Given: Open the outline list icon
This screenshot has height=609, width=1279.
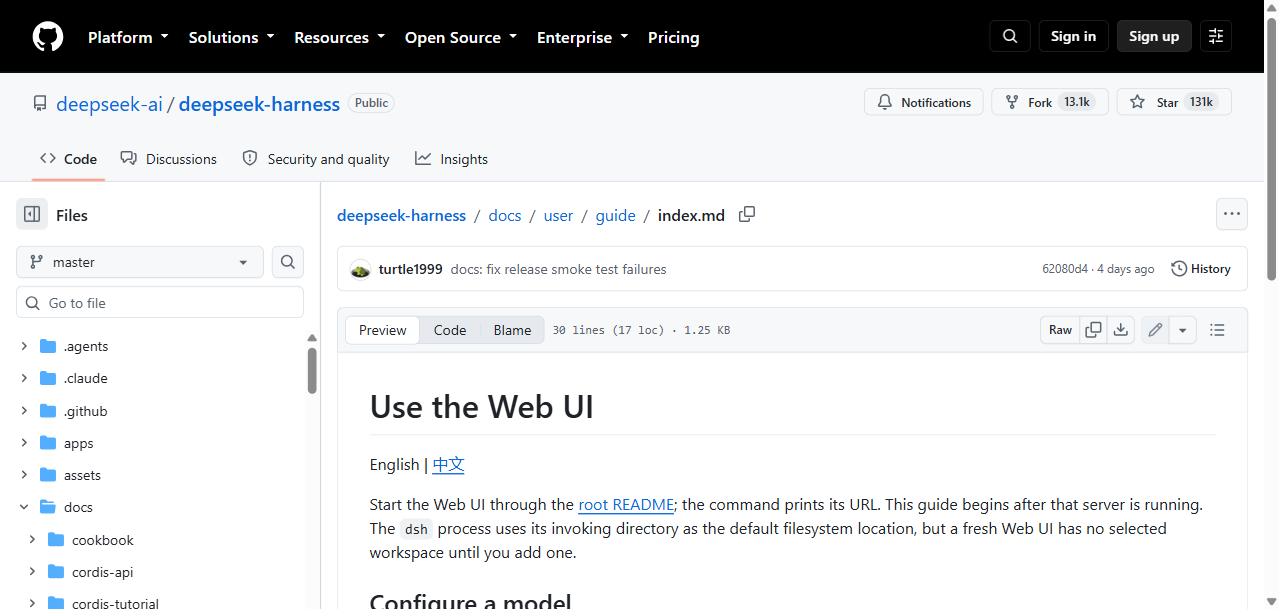Looking at the screenshot, I should tap(1217, 330).
